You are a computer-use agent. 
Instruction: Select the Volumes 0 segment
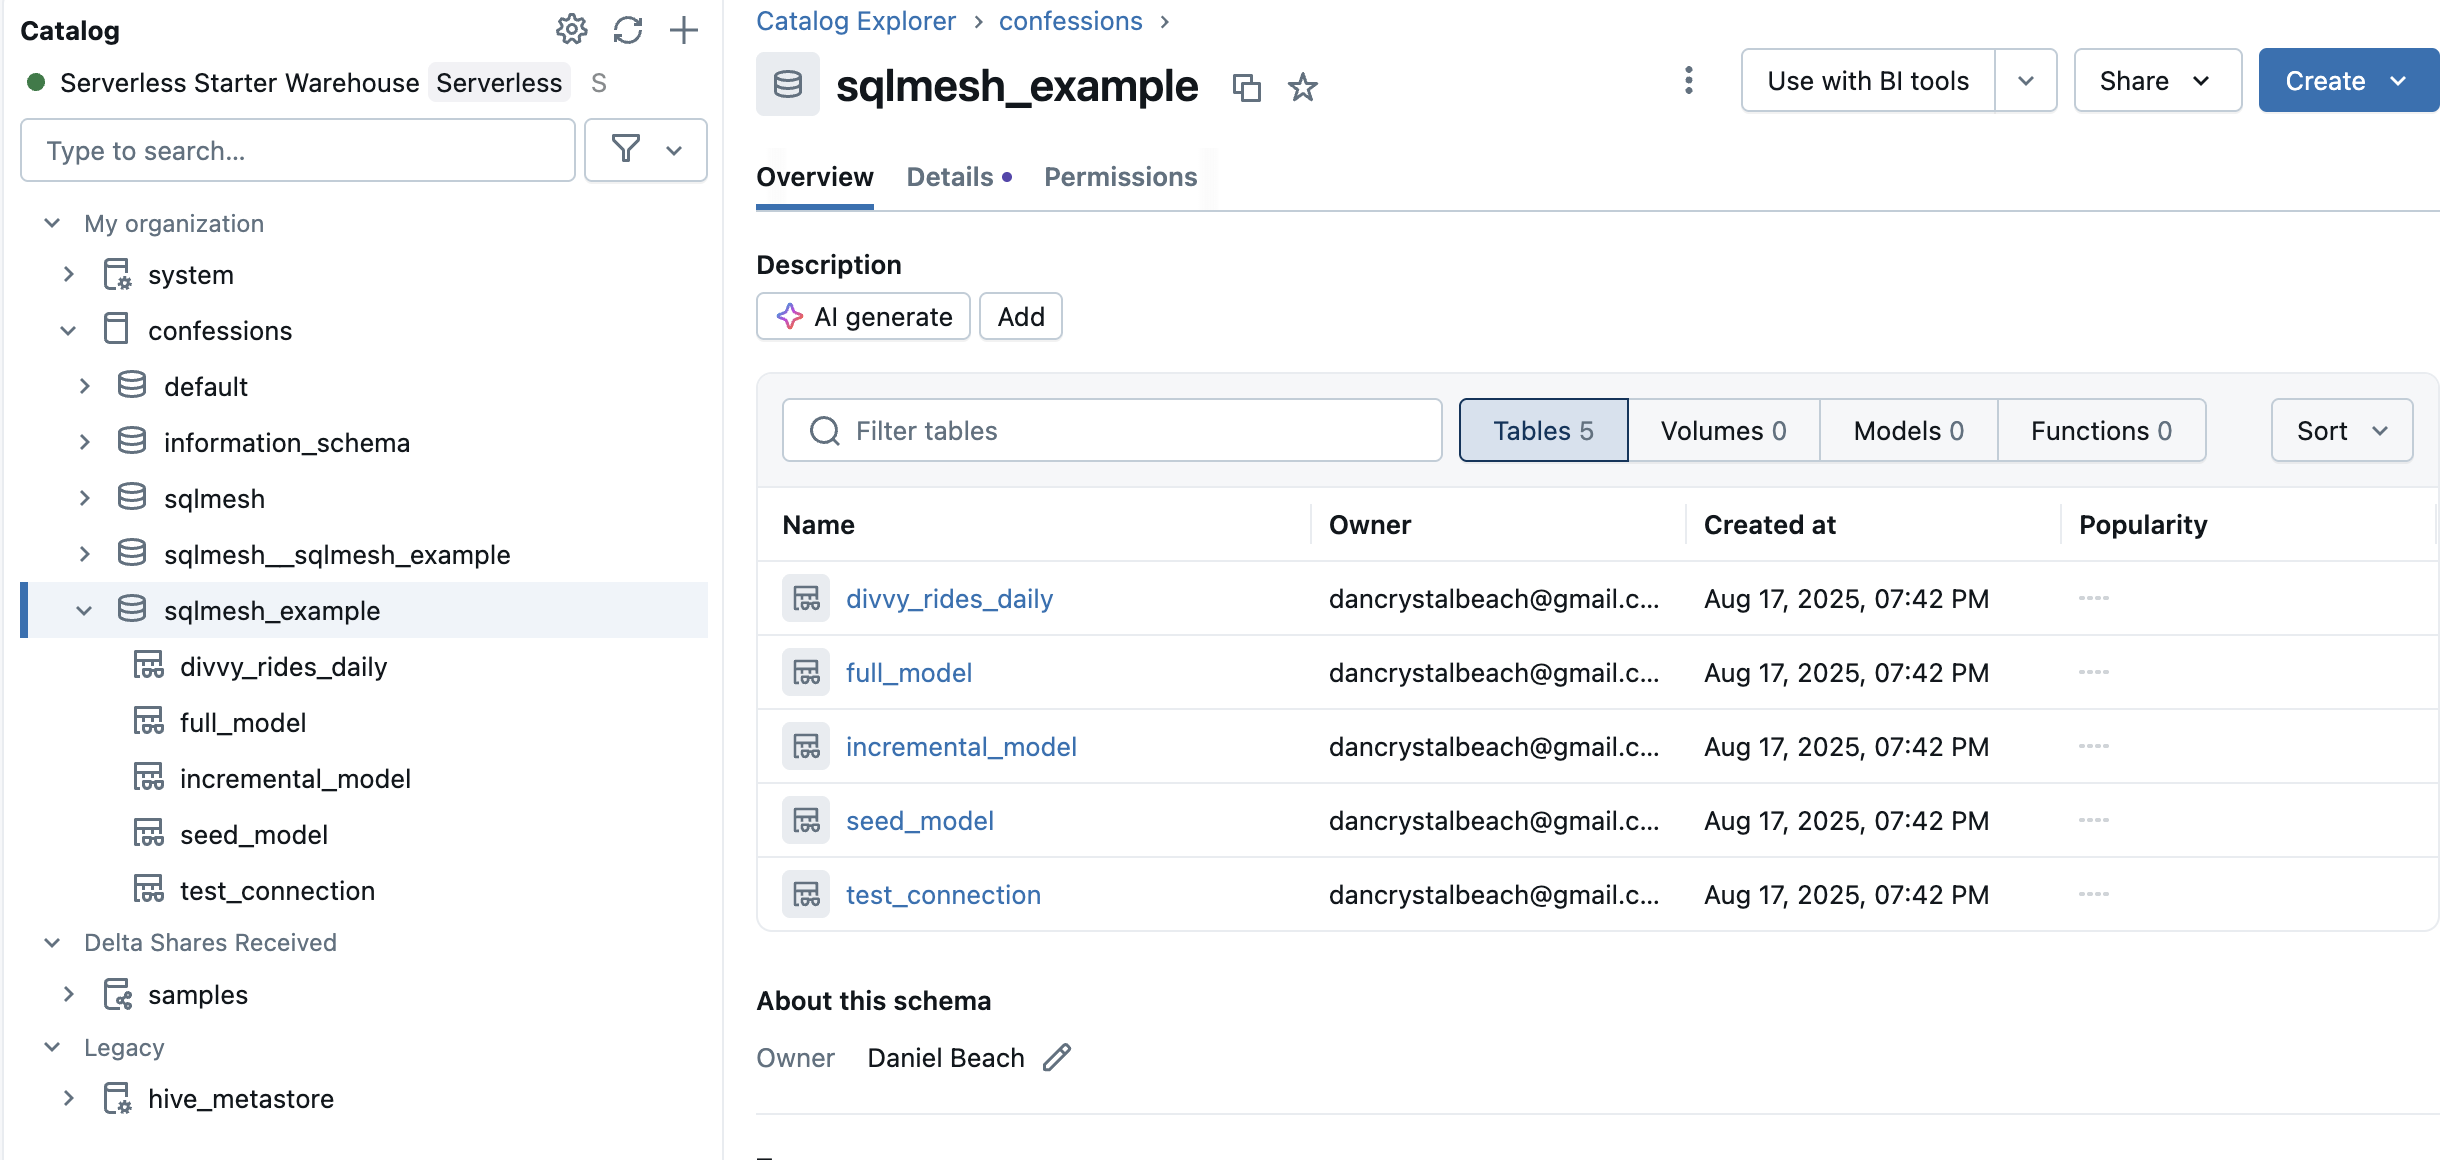1723,431
